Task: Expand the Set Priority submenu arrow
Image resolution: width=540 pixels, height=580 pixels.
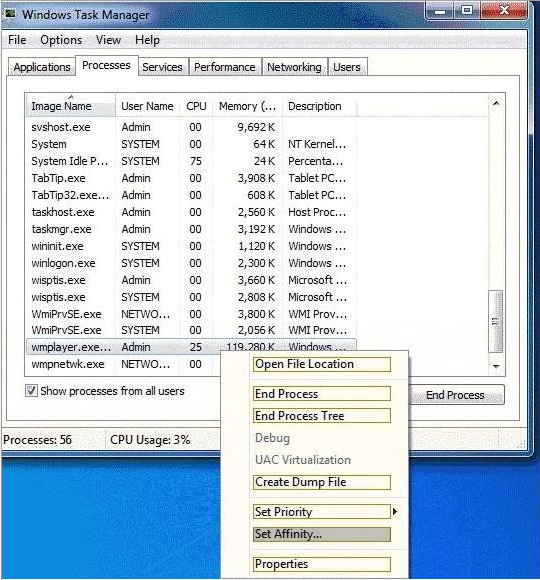Action: coord(395,512)
